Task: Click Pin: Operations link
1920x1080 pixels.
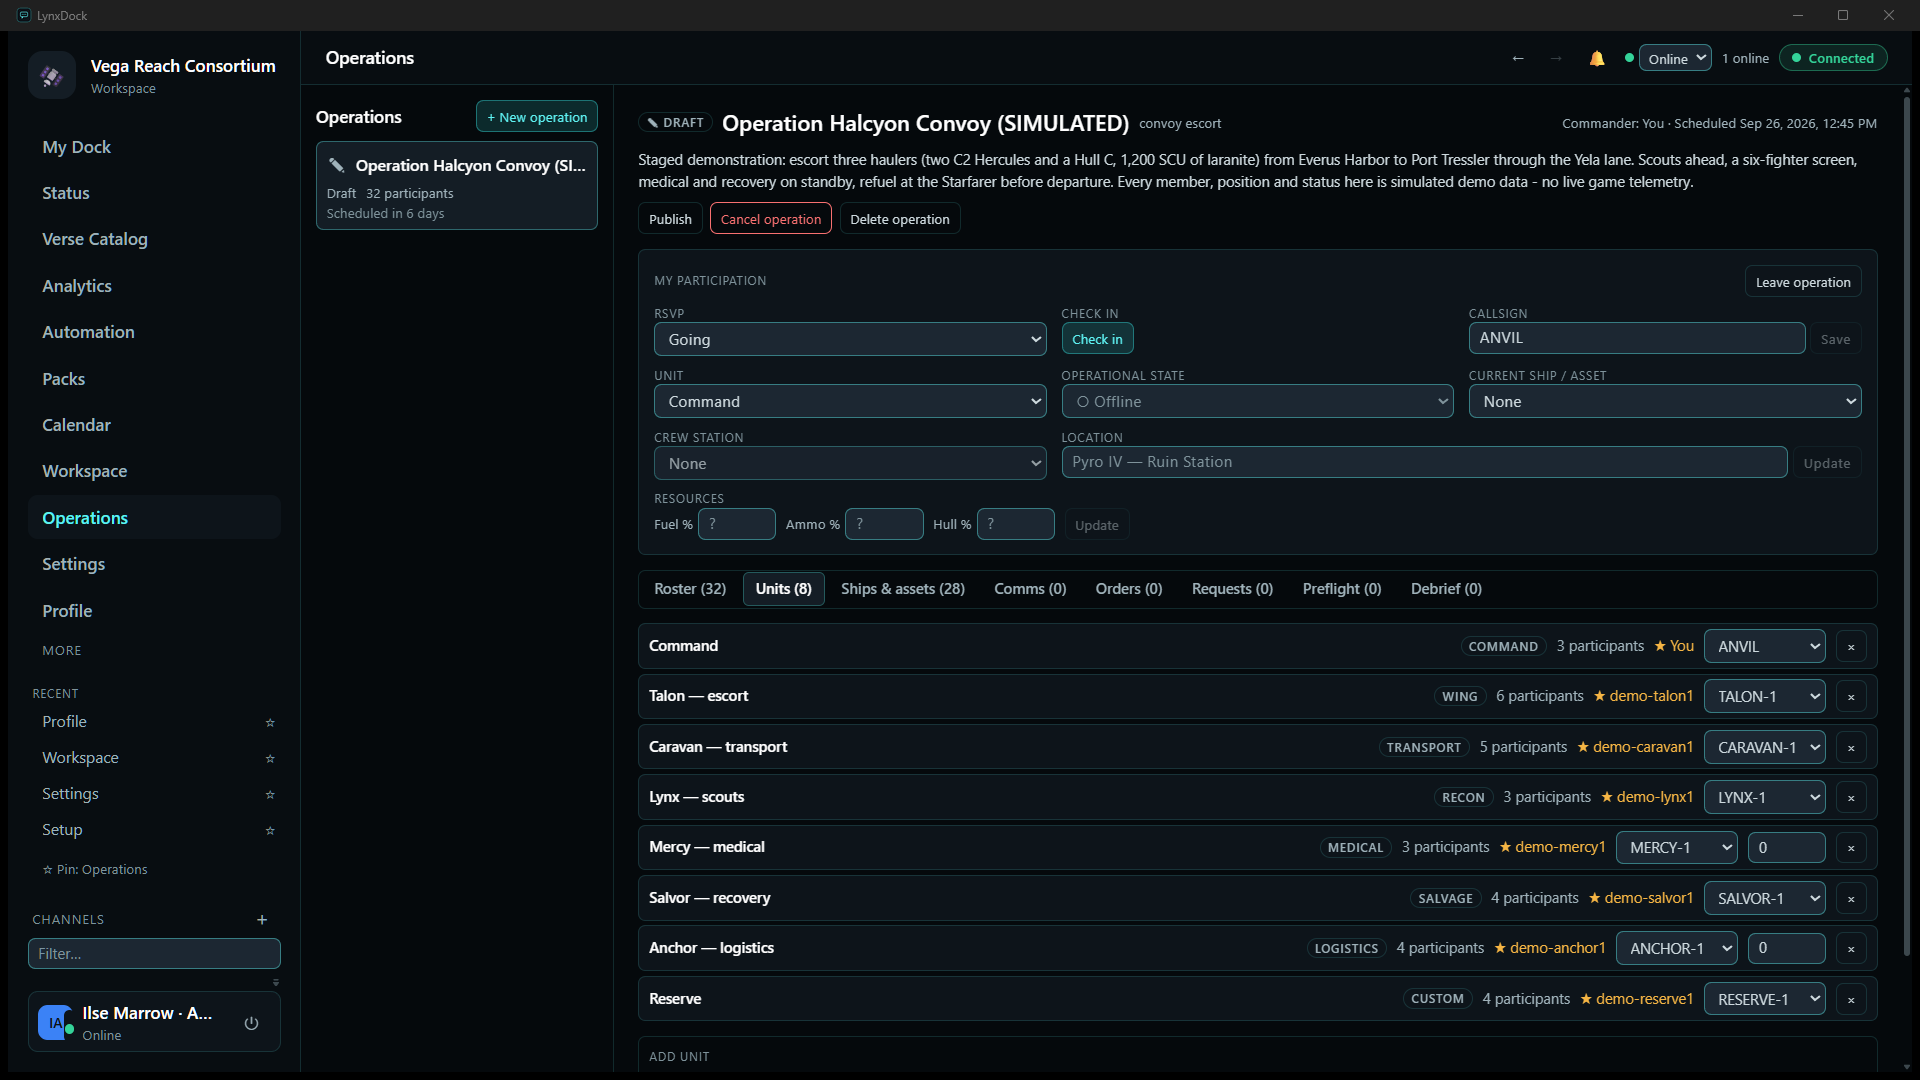Action: click(x=95, y=870)
